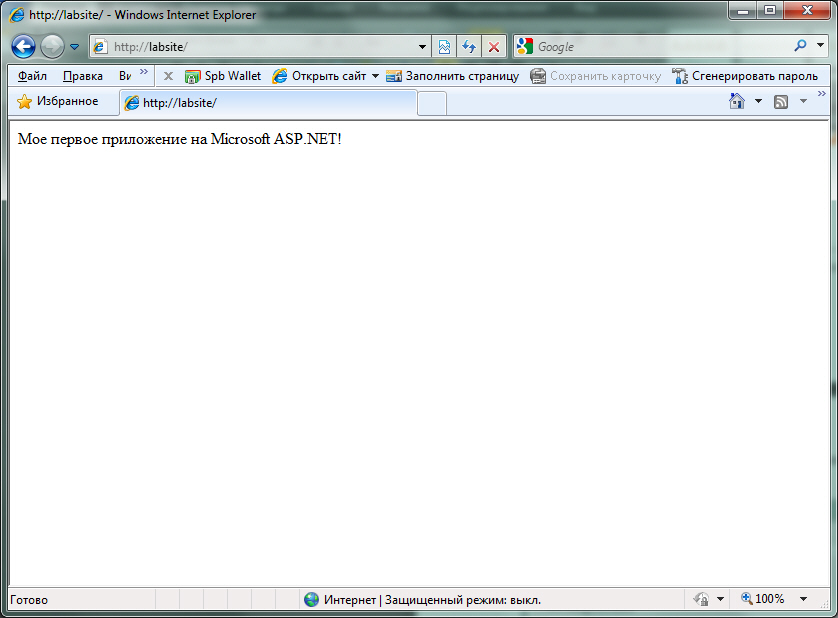The width and height of the screenshot is (838, 618).
Task: Click the 100% zoom level button
Action: pos(763,599)
